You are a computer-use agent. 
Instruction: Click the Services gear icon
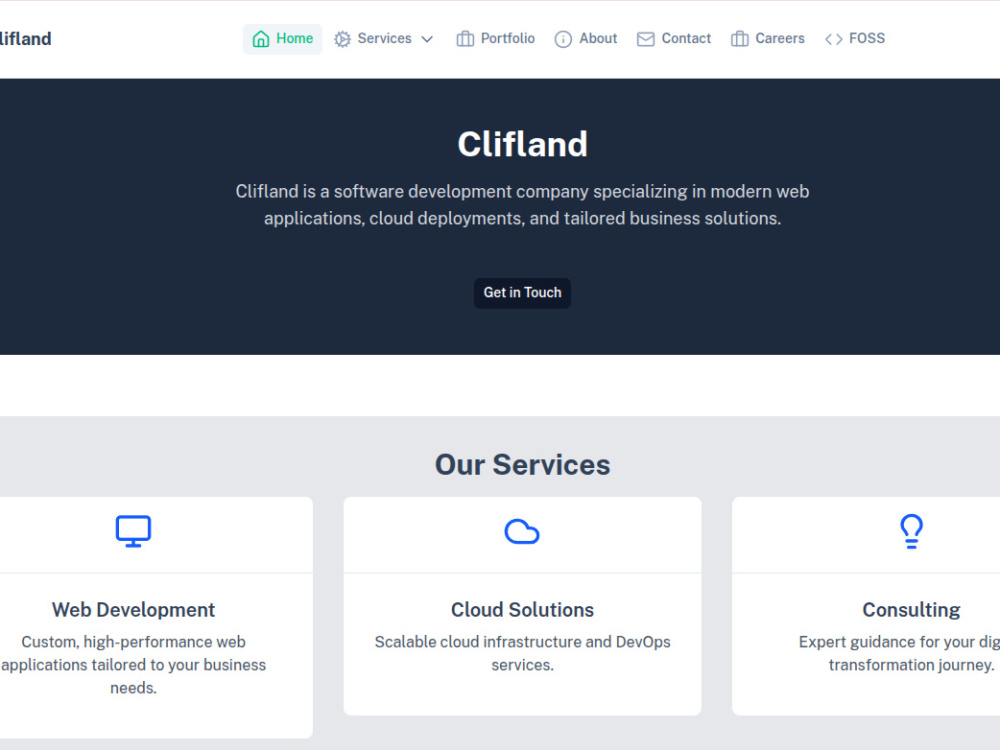click(342, 39)
